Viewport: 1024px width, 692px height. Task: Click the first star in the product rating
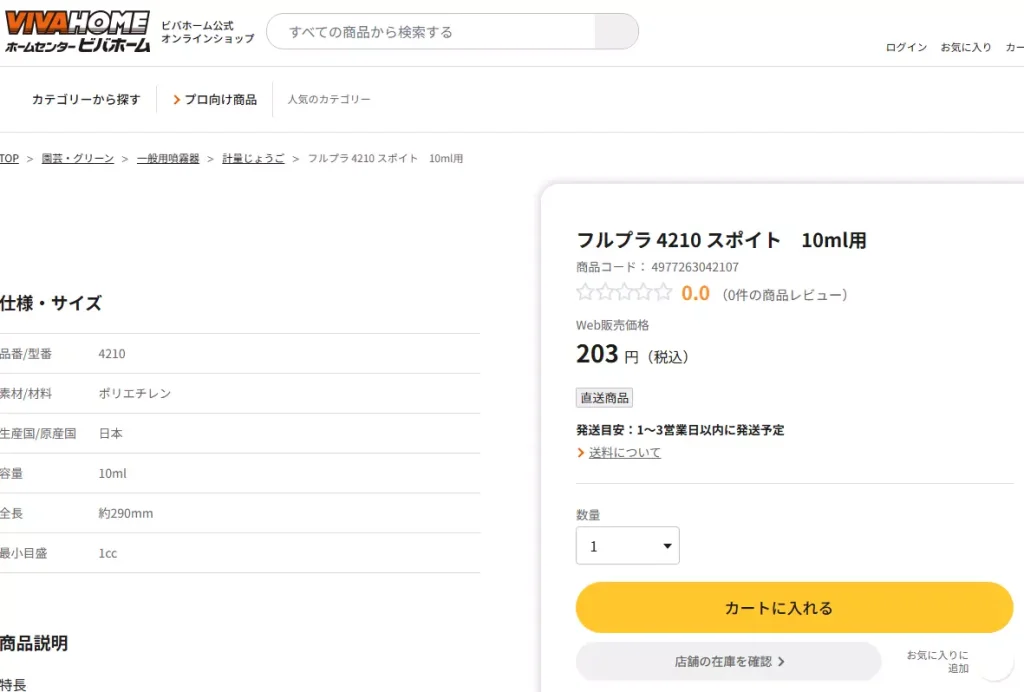point(585,292)
